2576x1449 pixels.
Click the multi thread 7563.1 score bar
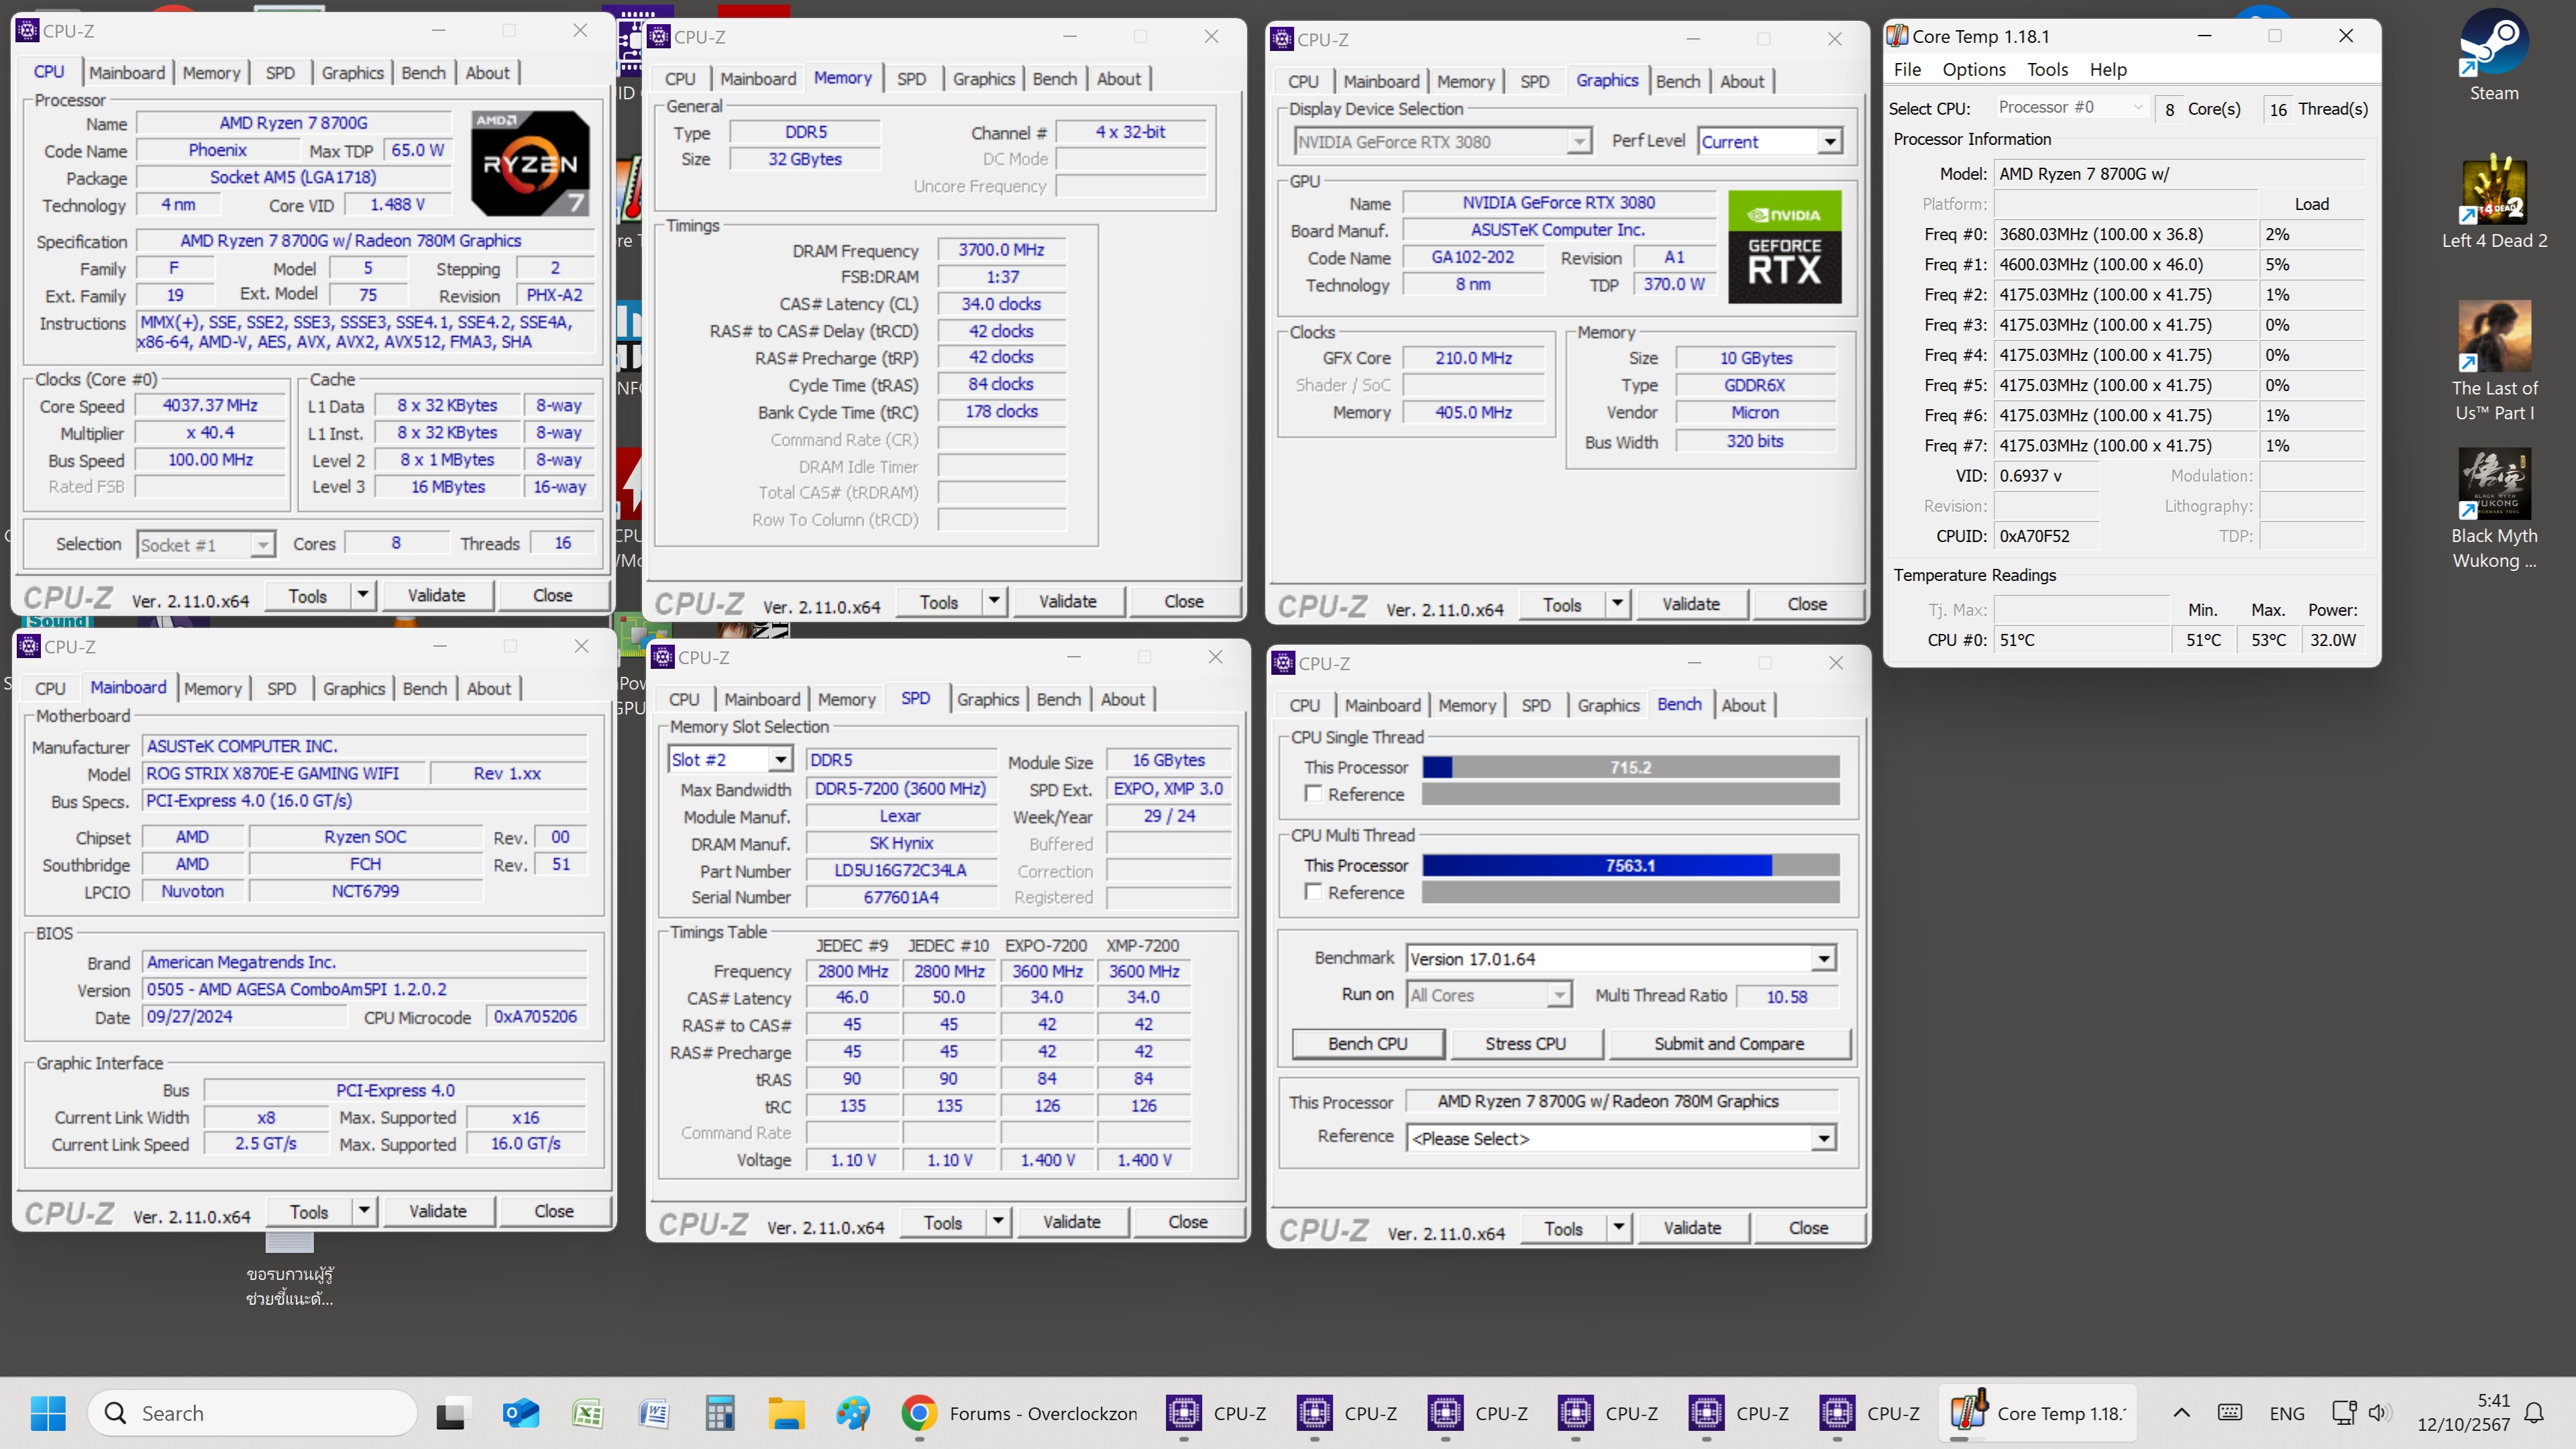1630,865
